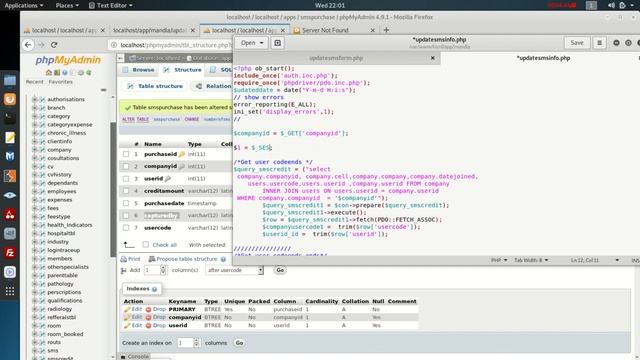Click Go beside Create an index

click(239, 343)
